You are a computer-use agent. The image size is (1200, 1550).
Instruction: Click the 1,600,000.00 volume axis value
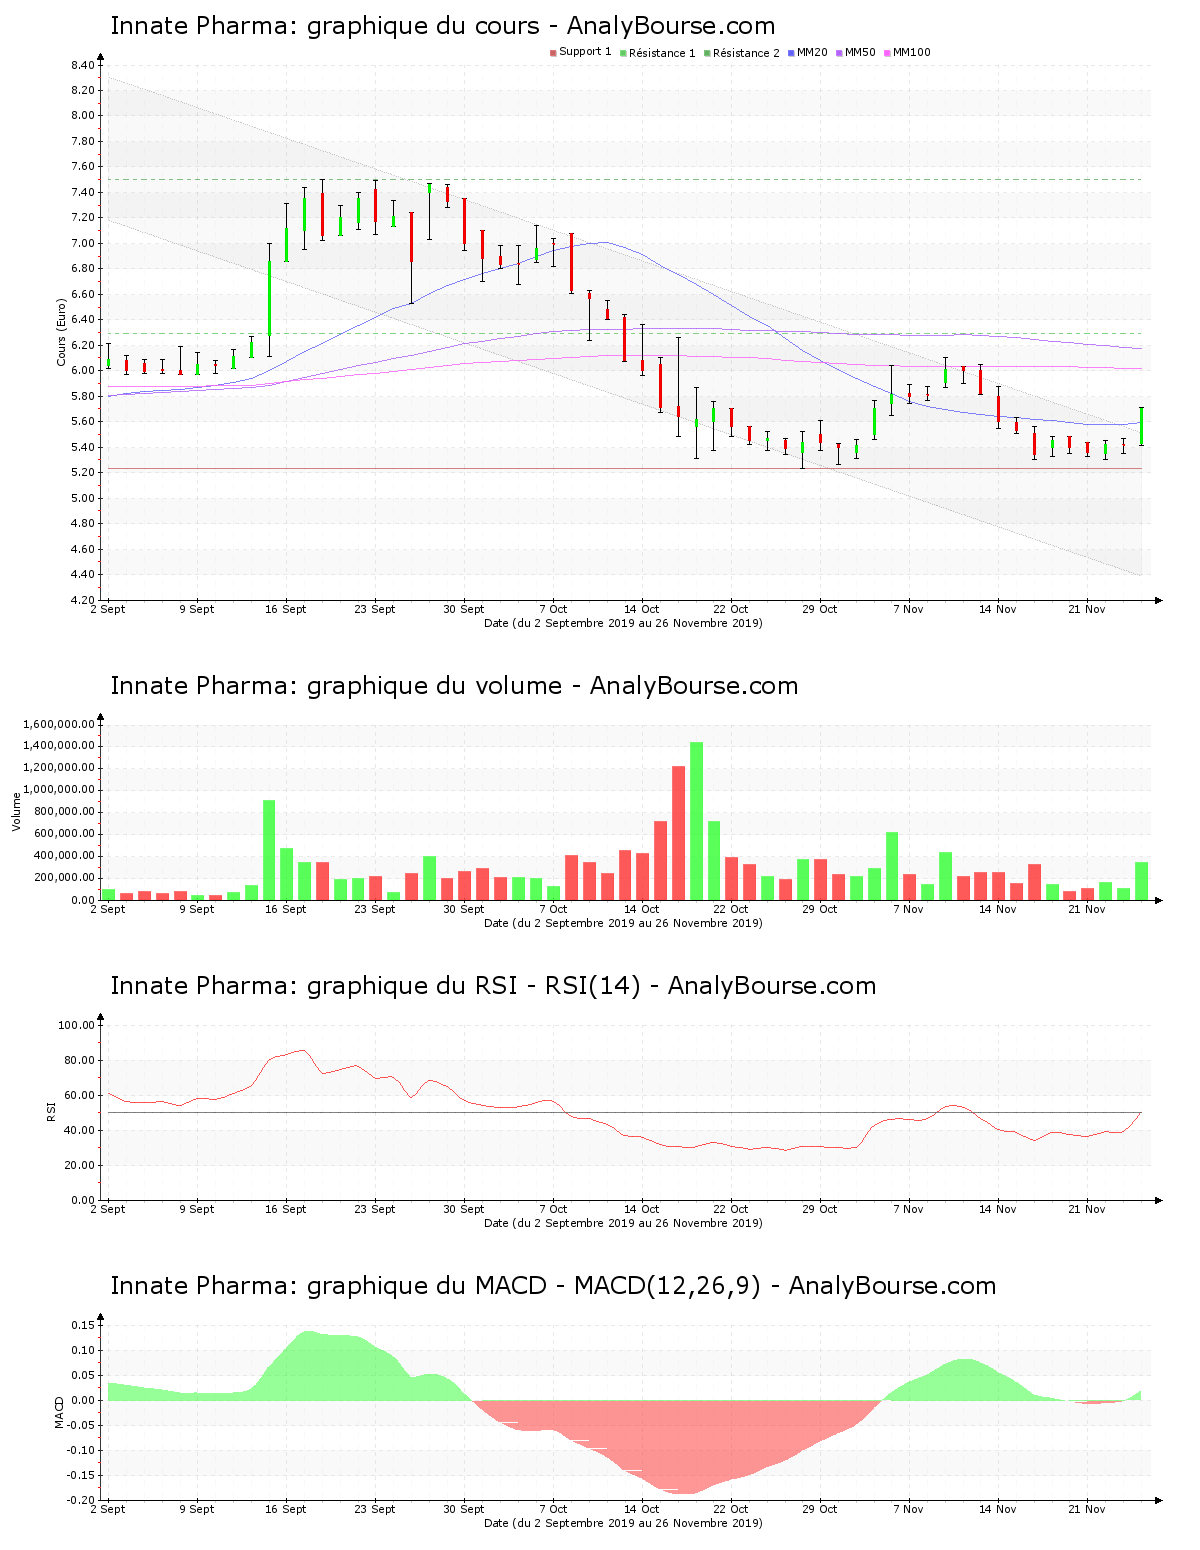pyautogui.click(x=57, y=724)
